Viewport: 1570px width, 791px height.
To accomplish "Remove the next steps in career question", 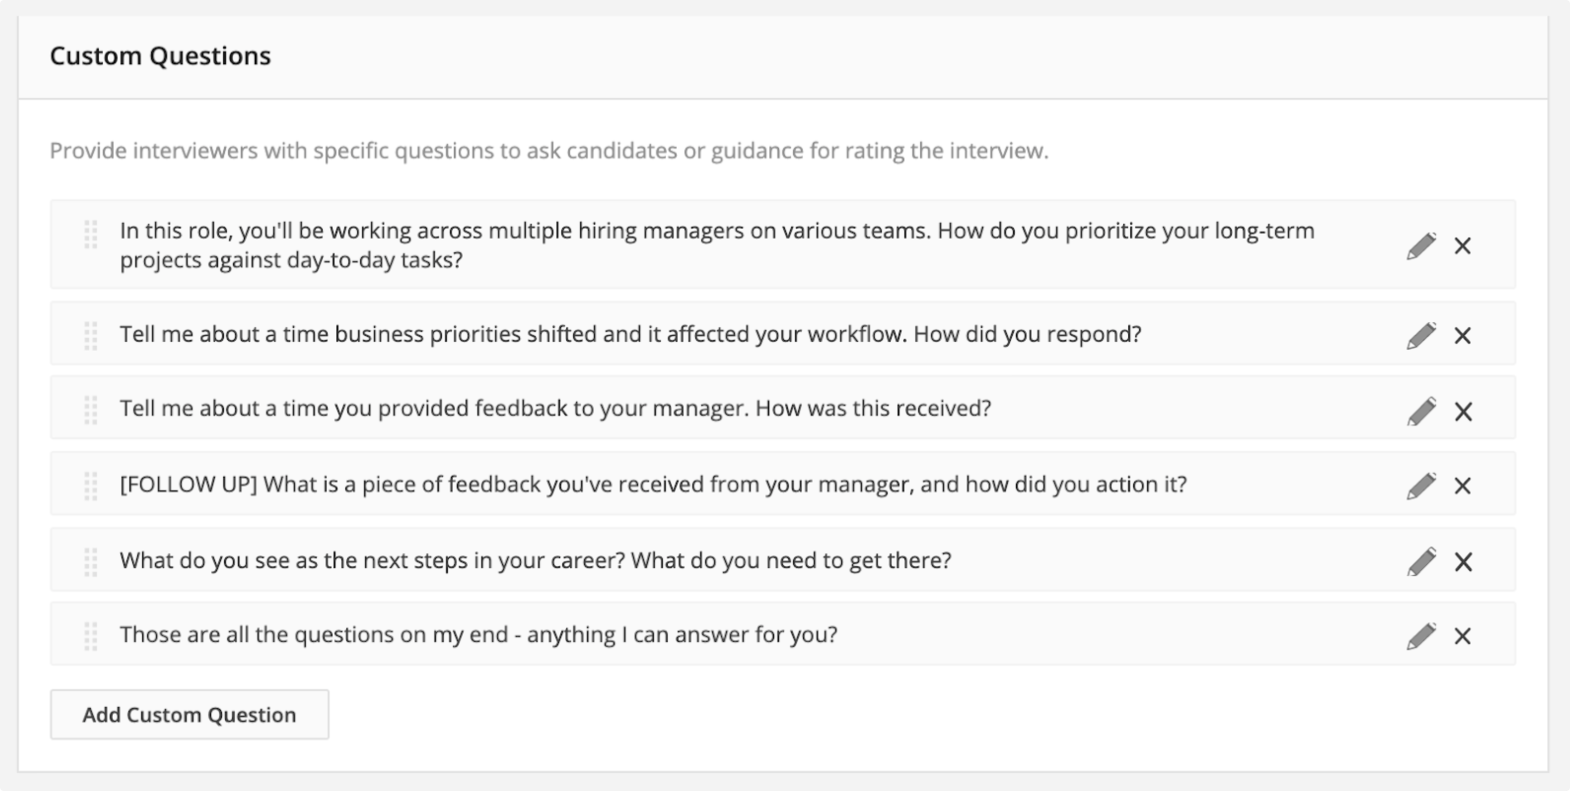I will (1463, 562).
